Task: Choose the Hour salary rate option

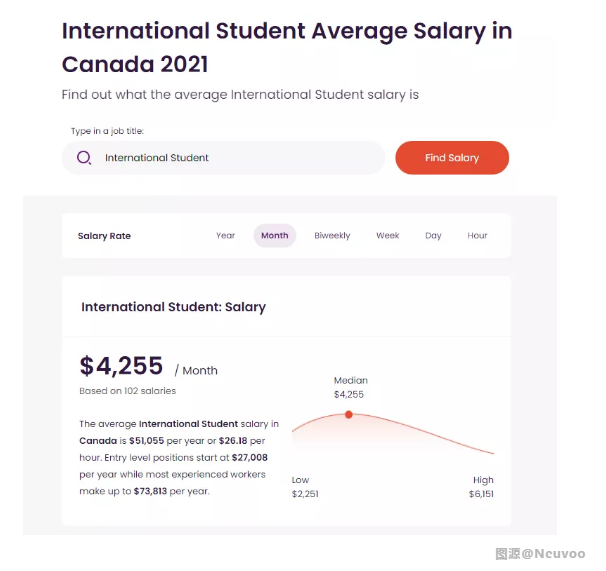Action: point(477,235)
